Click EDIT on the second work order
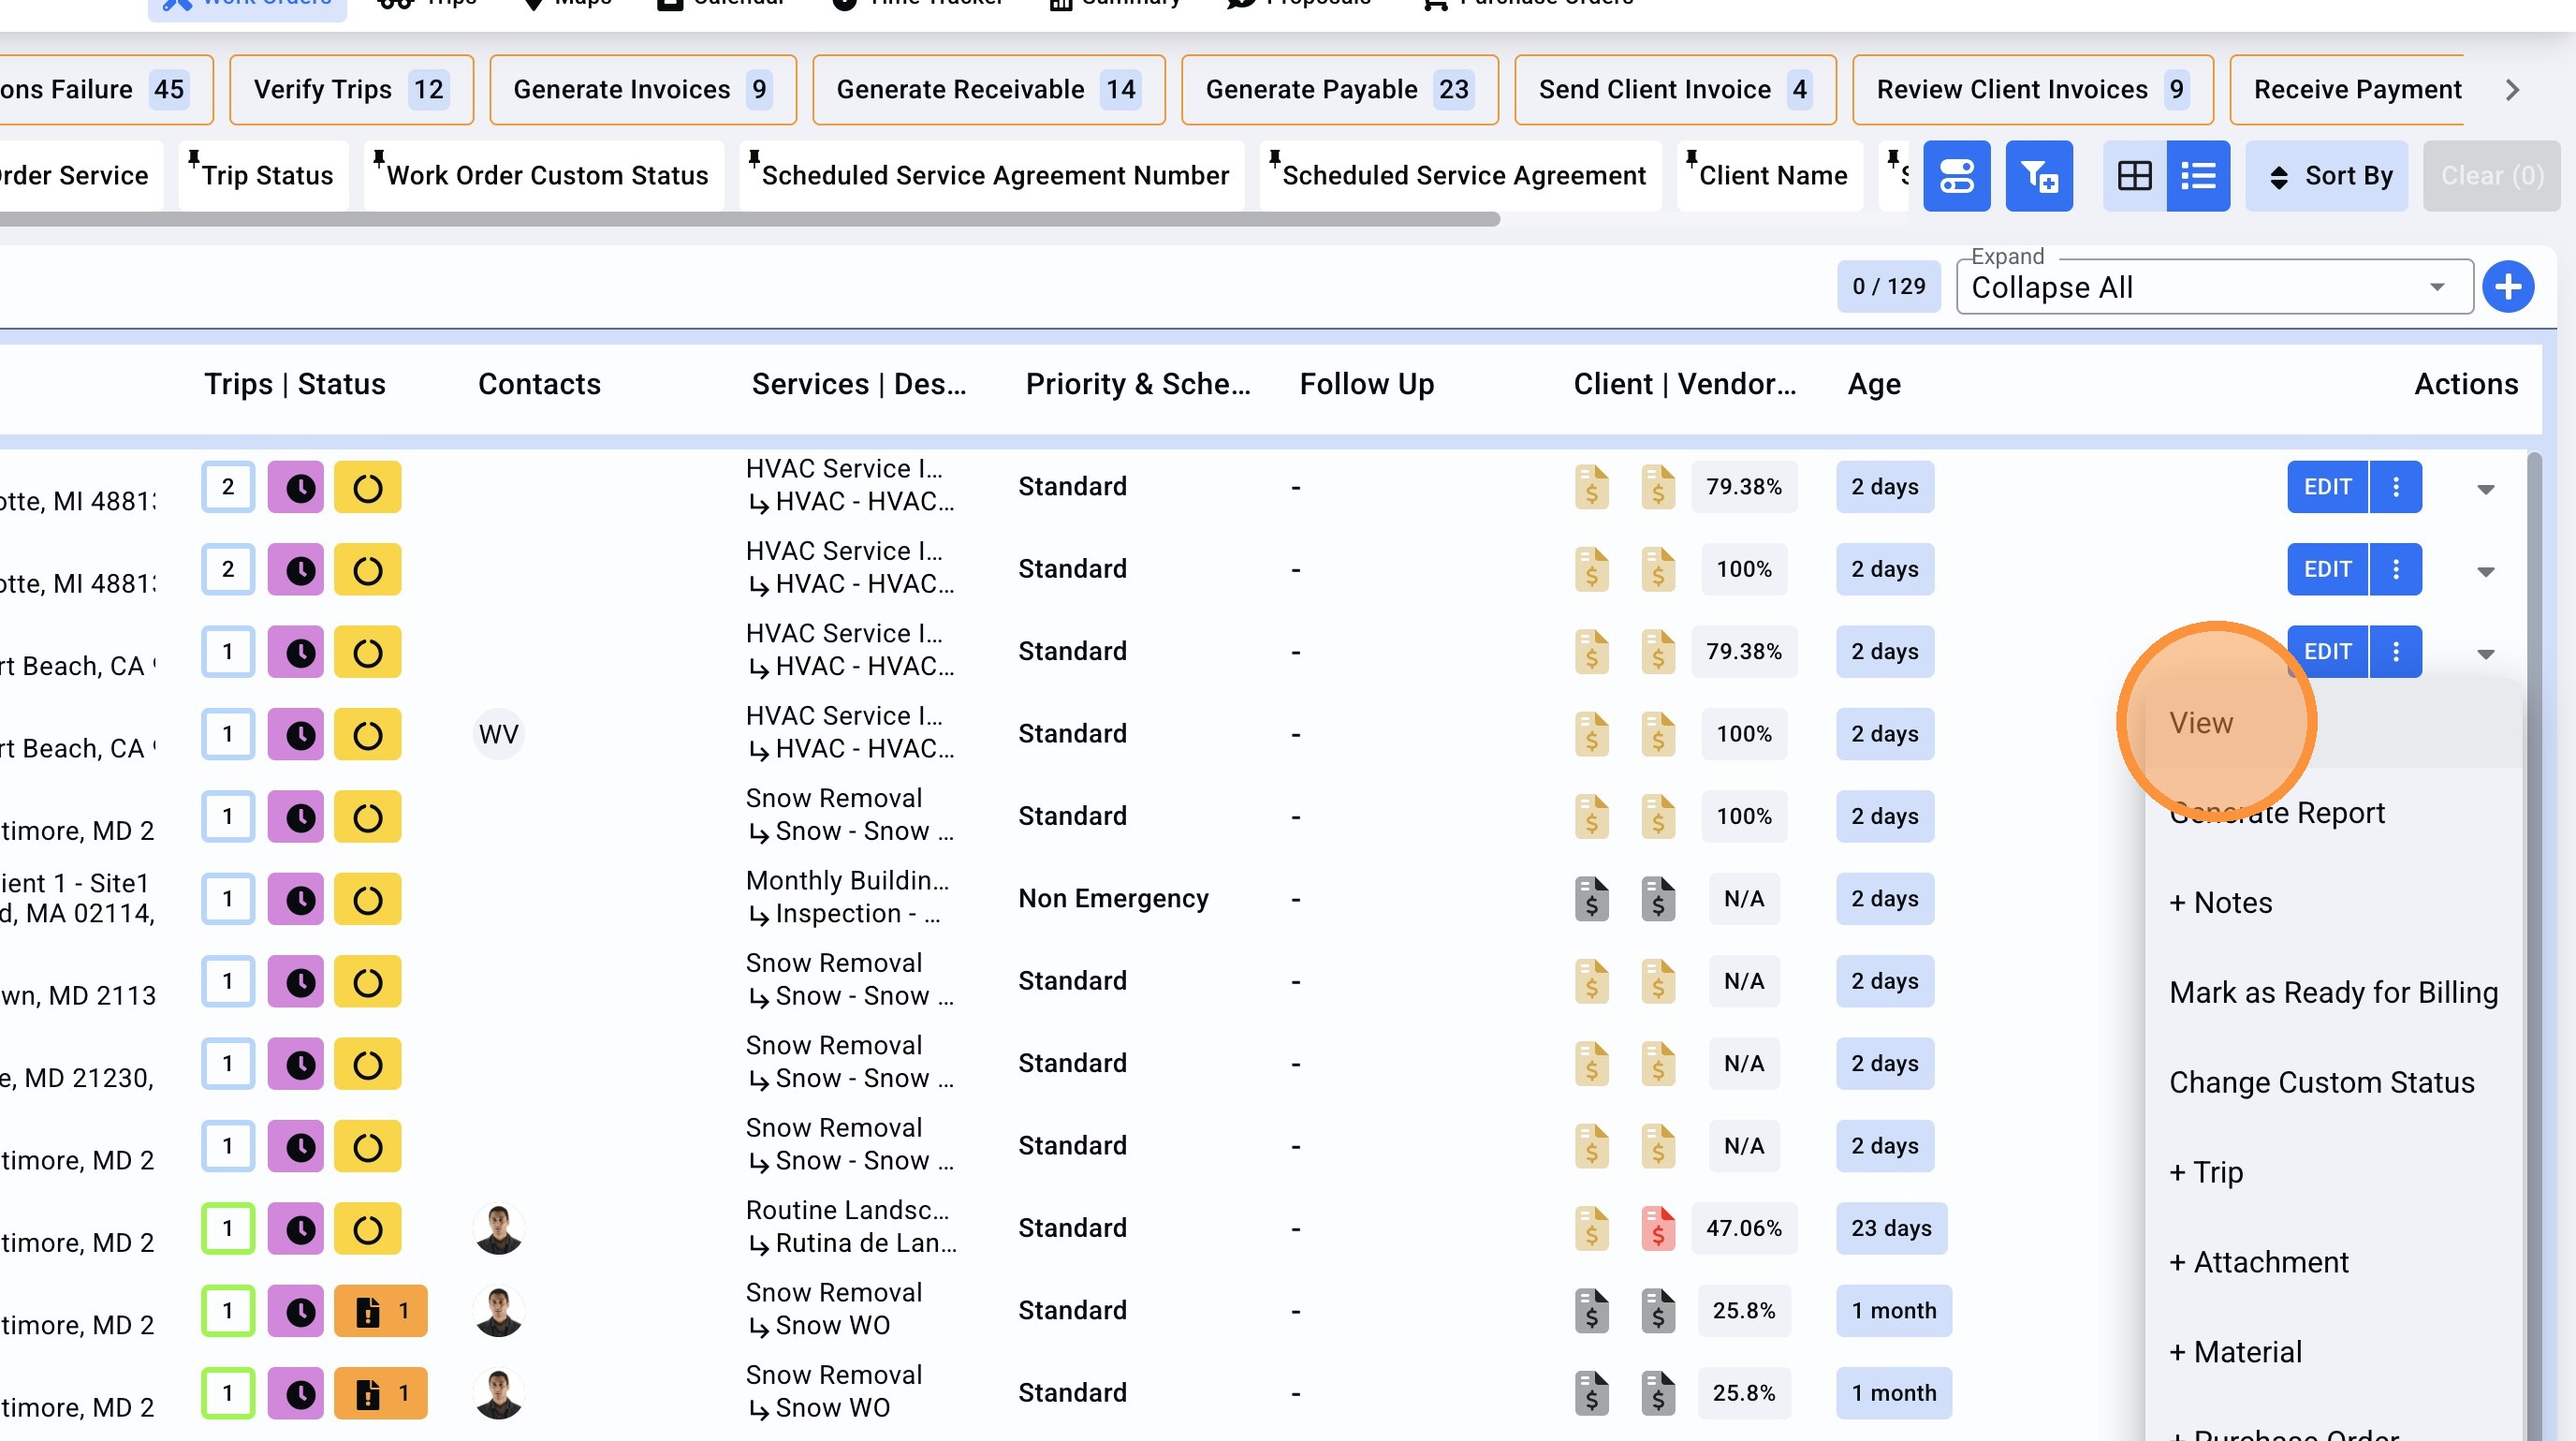 2327,570
